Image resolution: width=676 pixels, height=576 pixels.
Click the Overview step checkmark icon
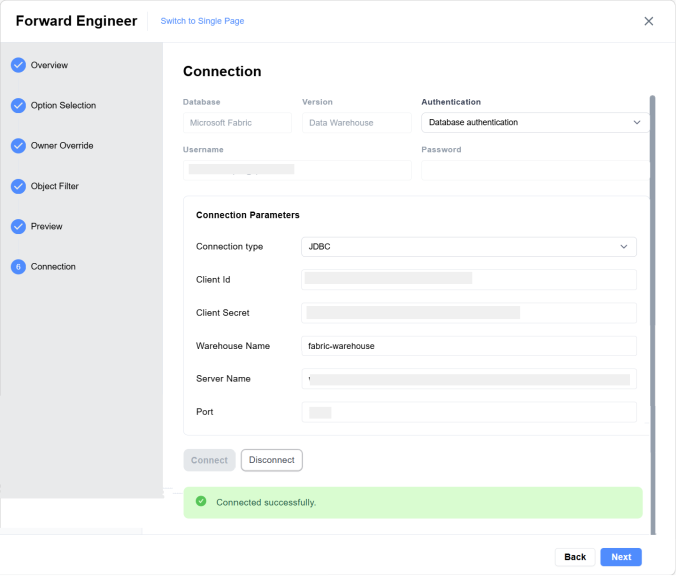click(x=18, y=65)
